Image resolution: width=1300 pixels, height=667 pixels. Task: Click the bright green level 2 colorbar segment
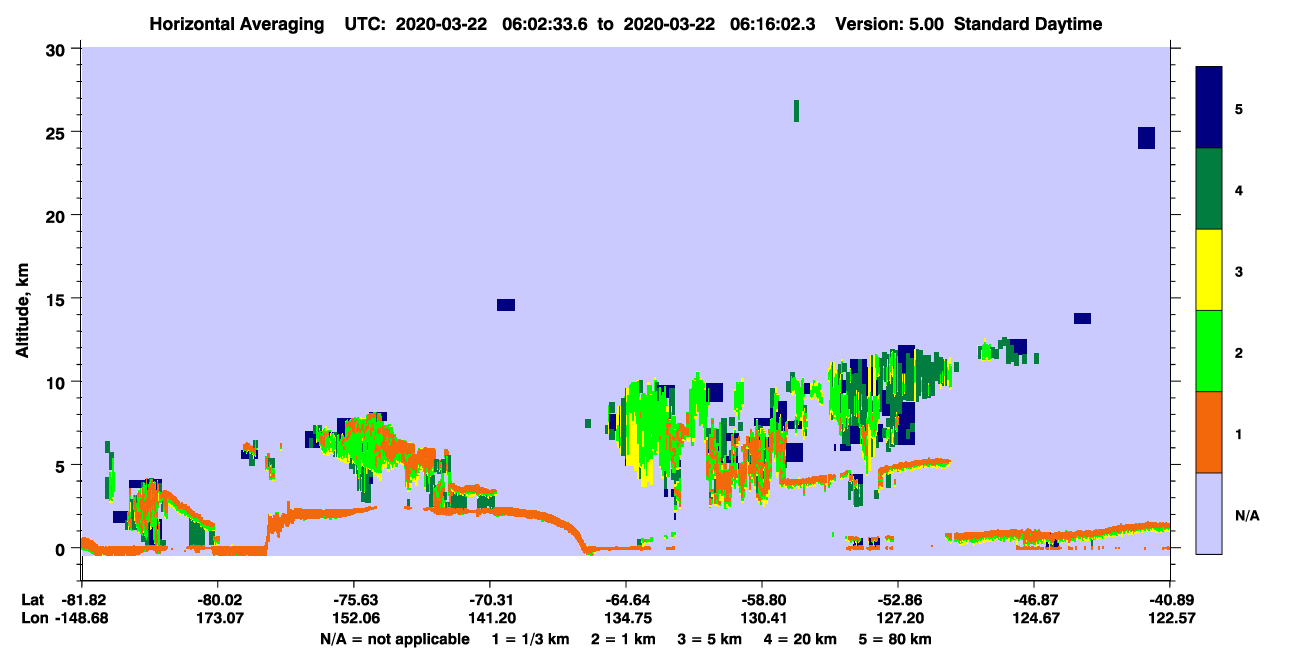click(x=1209, y=351)
